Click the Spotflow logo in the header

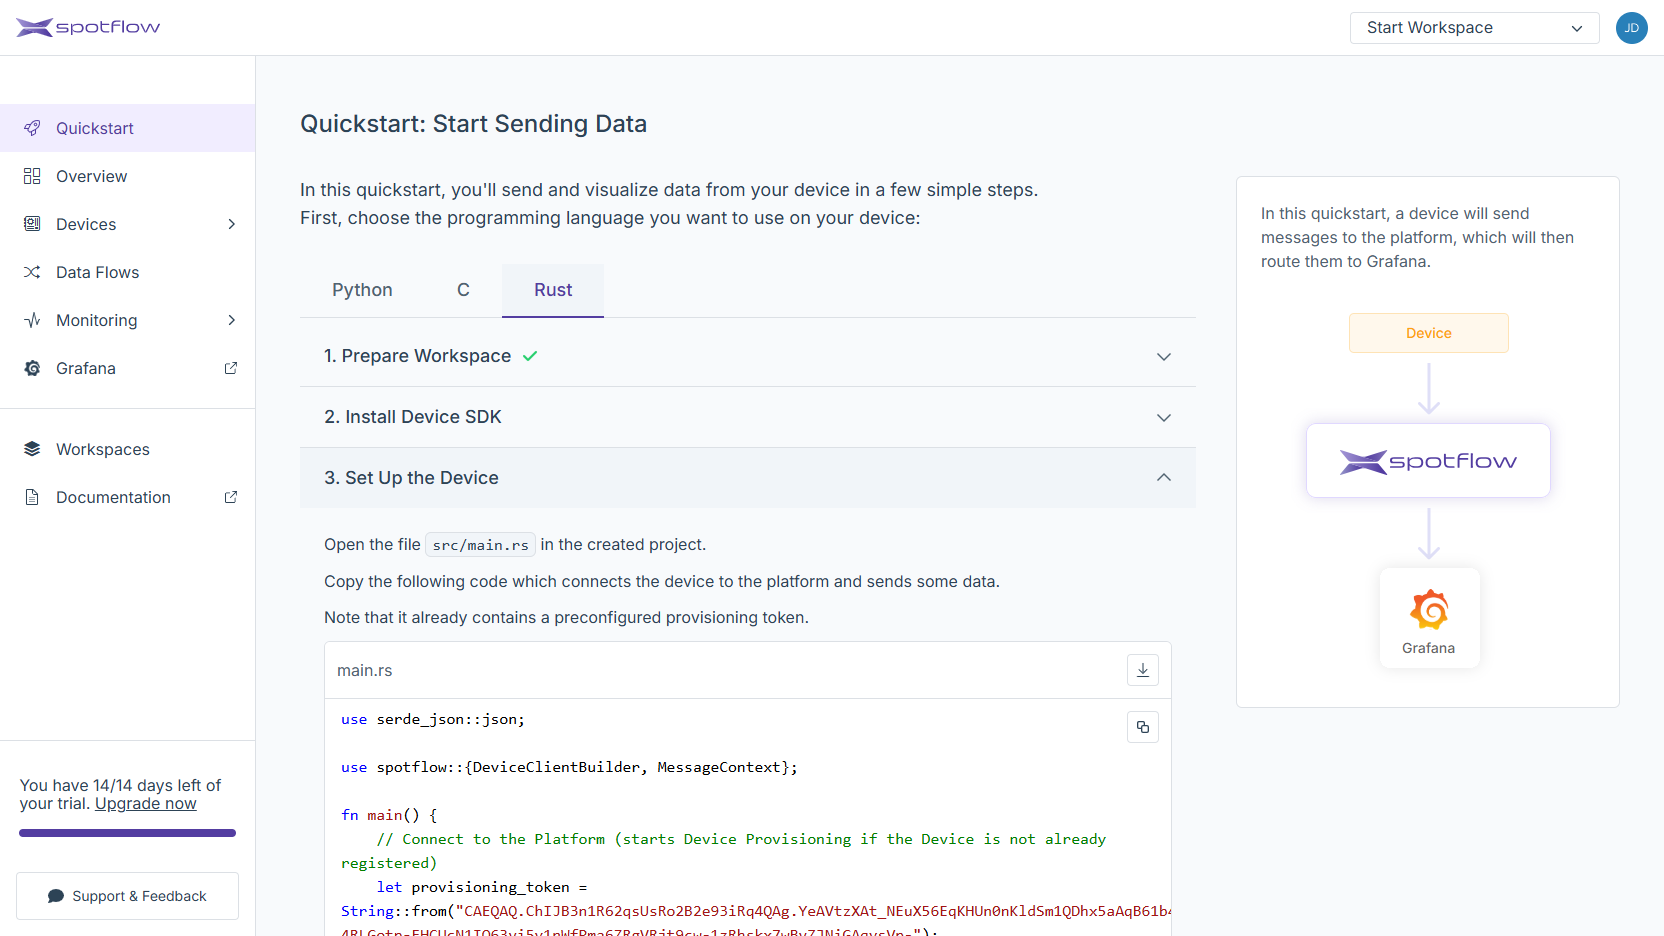(x=88, y=27)
